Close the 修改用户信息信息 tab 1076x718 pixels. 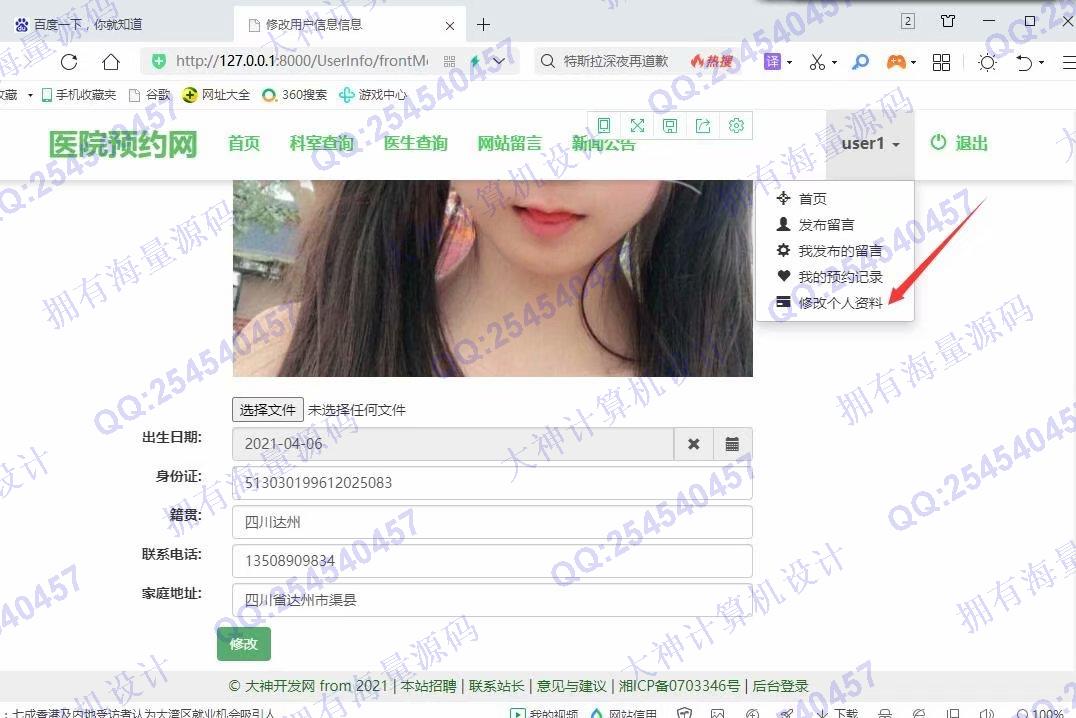coord(449,25)
